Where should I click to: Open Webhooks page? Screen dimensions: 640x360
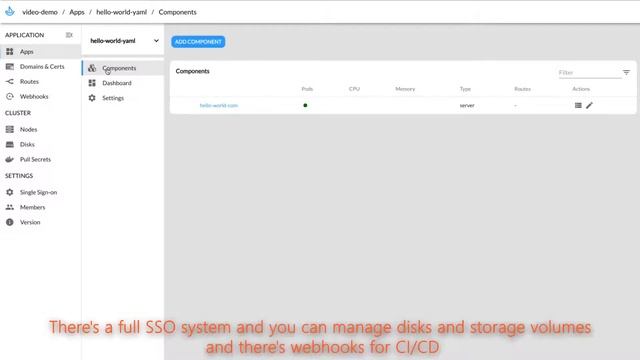coord(40,96)
